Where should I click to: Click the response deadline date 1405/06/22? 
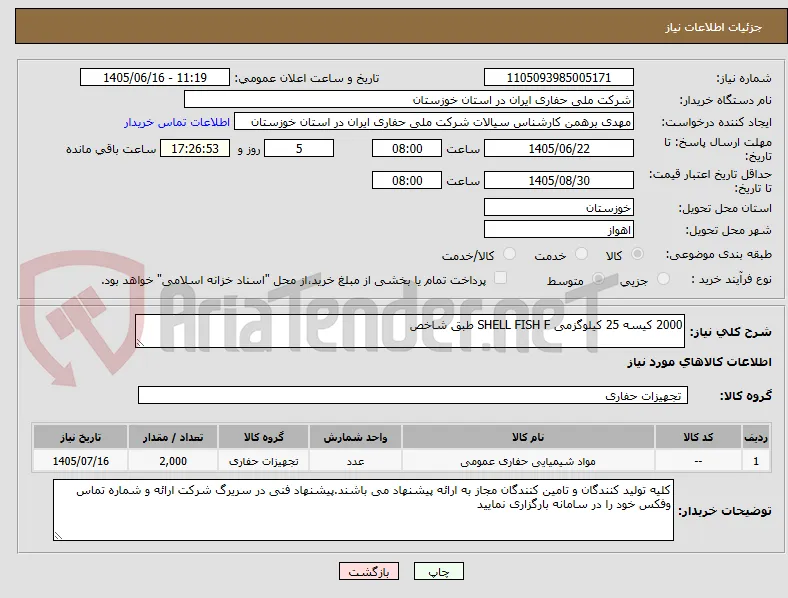(x=558, y=149)
